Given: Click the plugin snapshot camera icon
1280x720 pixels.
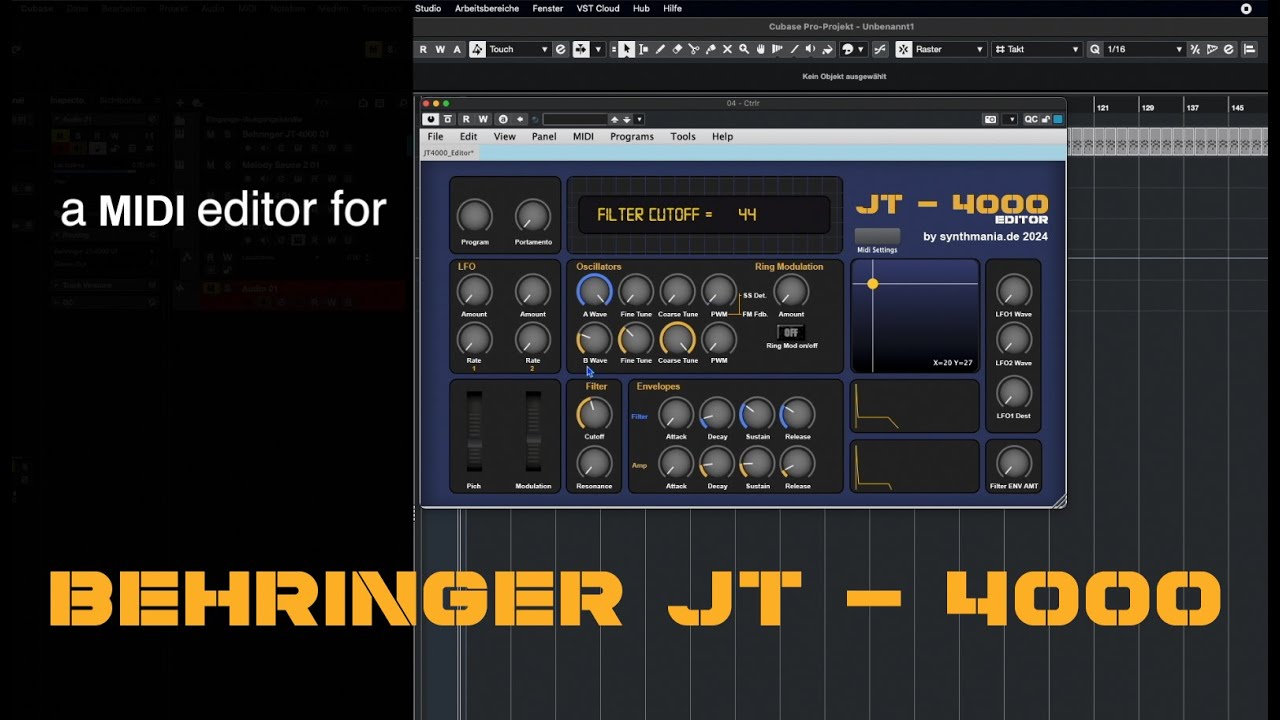Looking at the screenshot, I should [990, 119].
